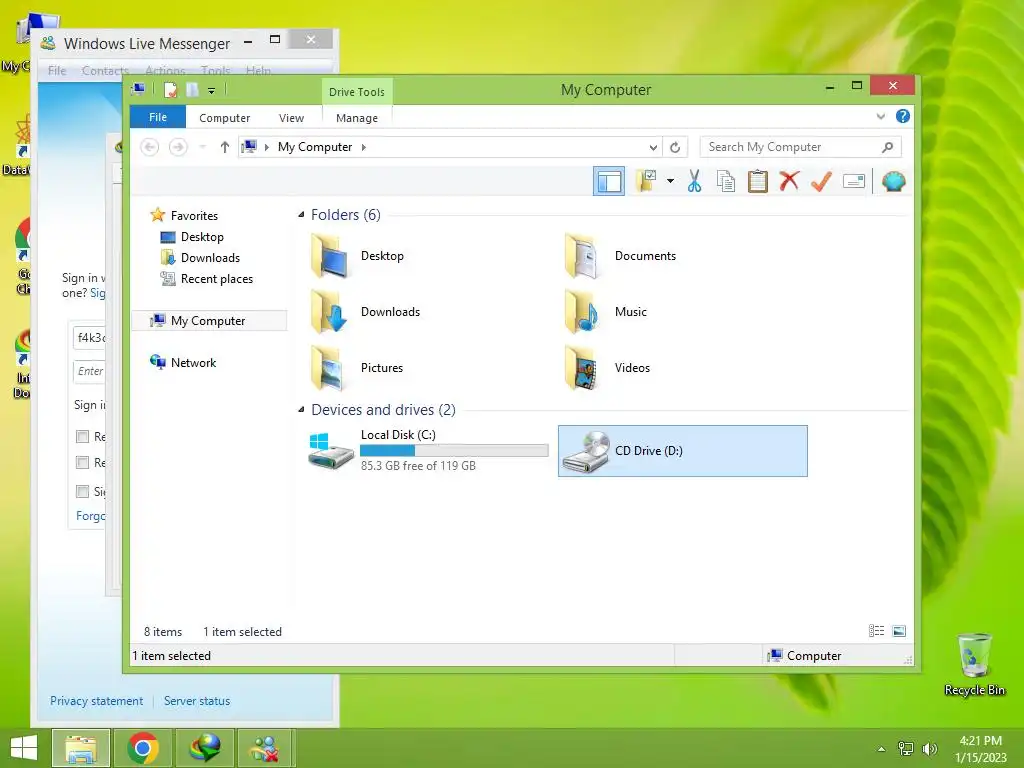Click Privacy statement link in Messenger
1024x768 pixels.
(x=96, y=701)
